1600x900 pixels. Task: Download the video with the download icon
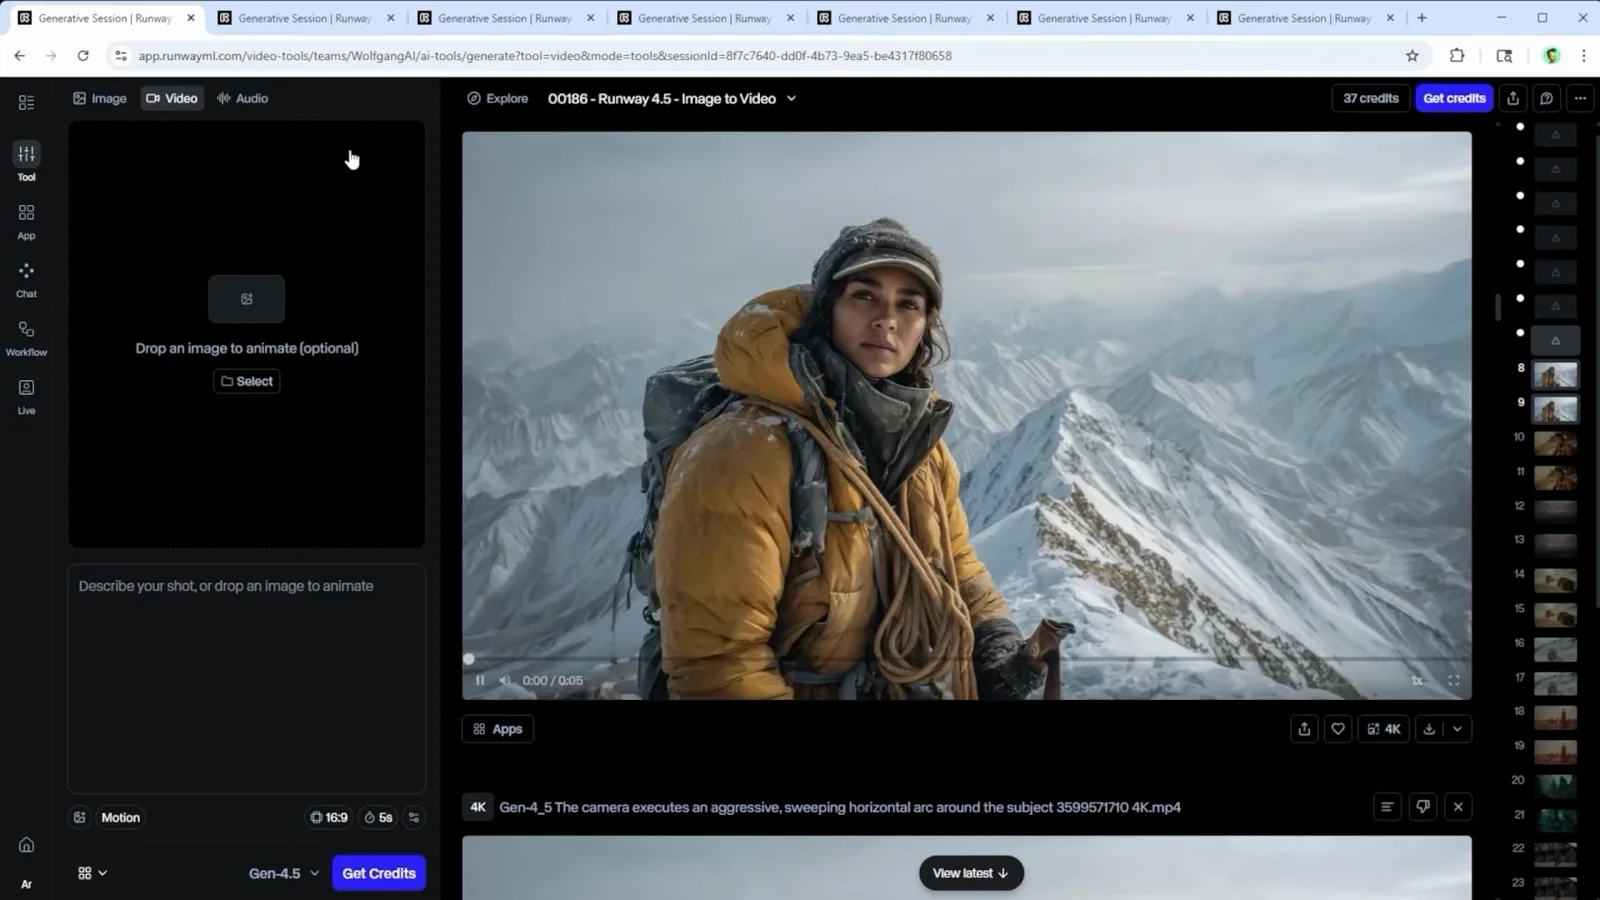pos(1429,729)
